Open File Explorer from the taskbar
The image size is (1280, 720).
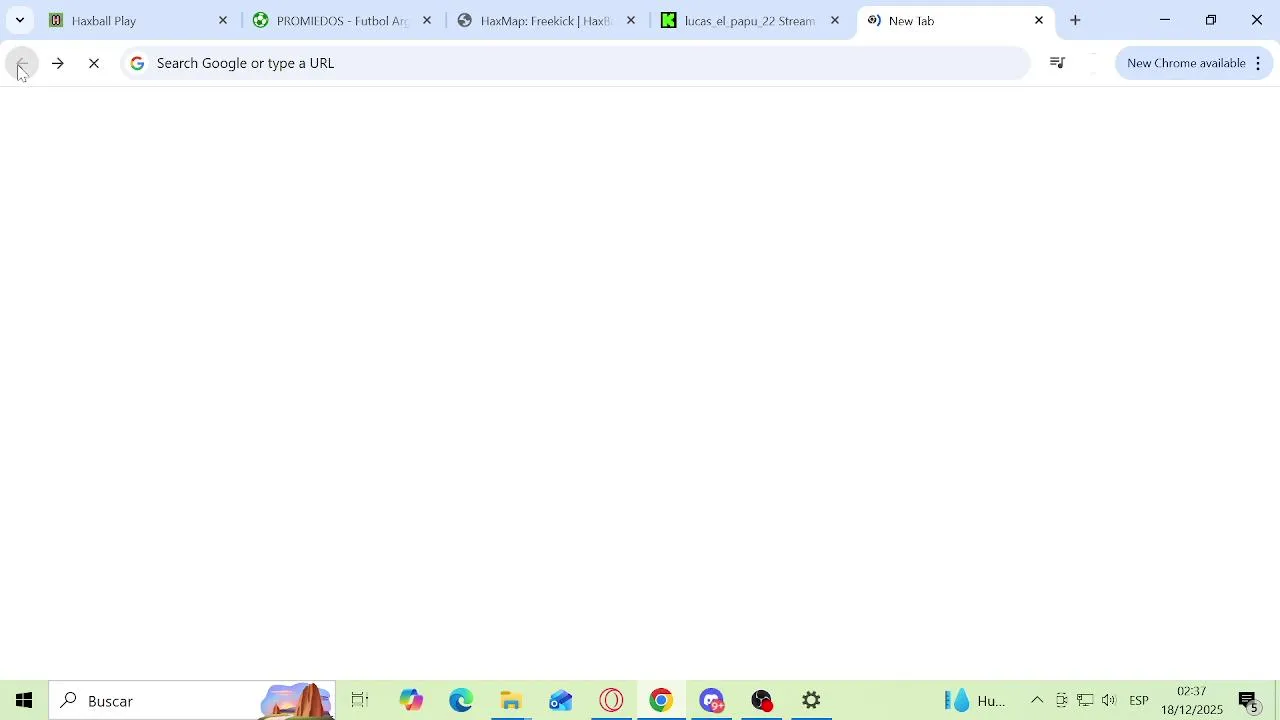(511, 701)
